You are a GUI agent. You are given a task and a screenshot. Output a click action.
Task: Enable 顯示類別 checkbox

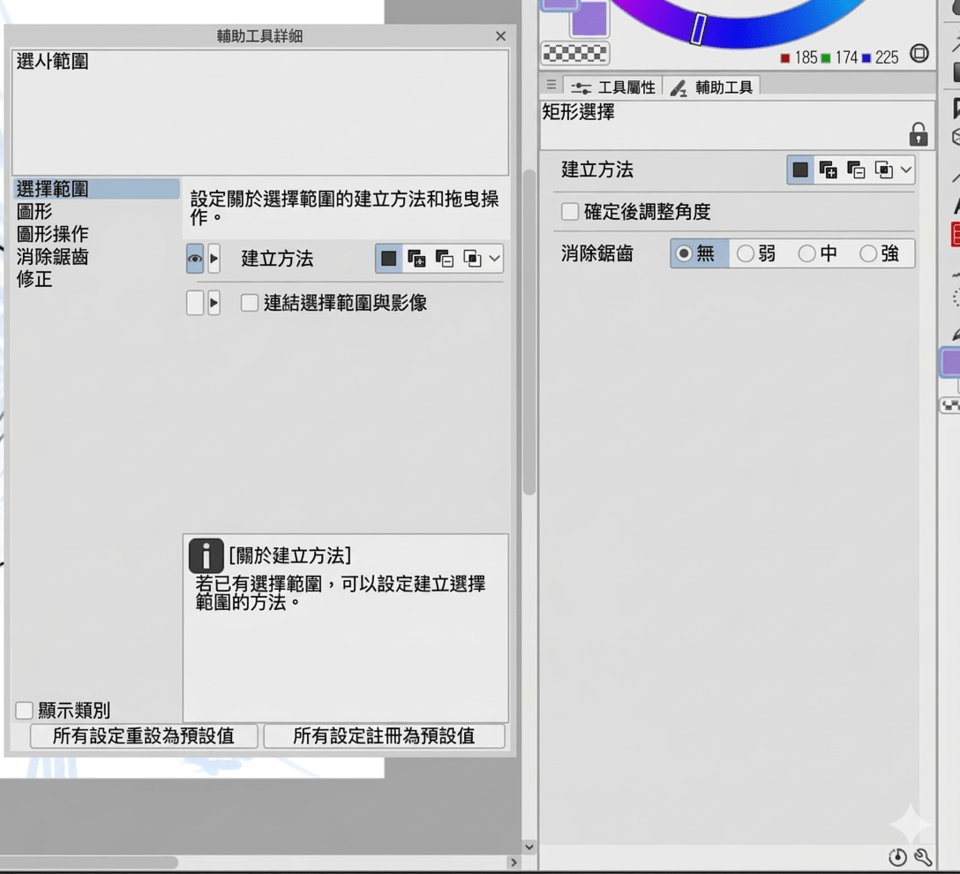[24, 710]
